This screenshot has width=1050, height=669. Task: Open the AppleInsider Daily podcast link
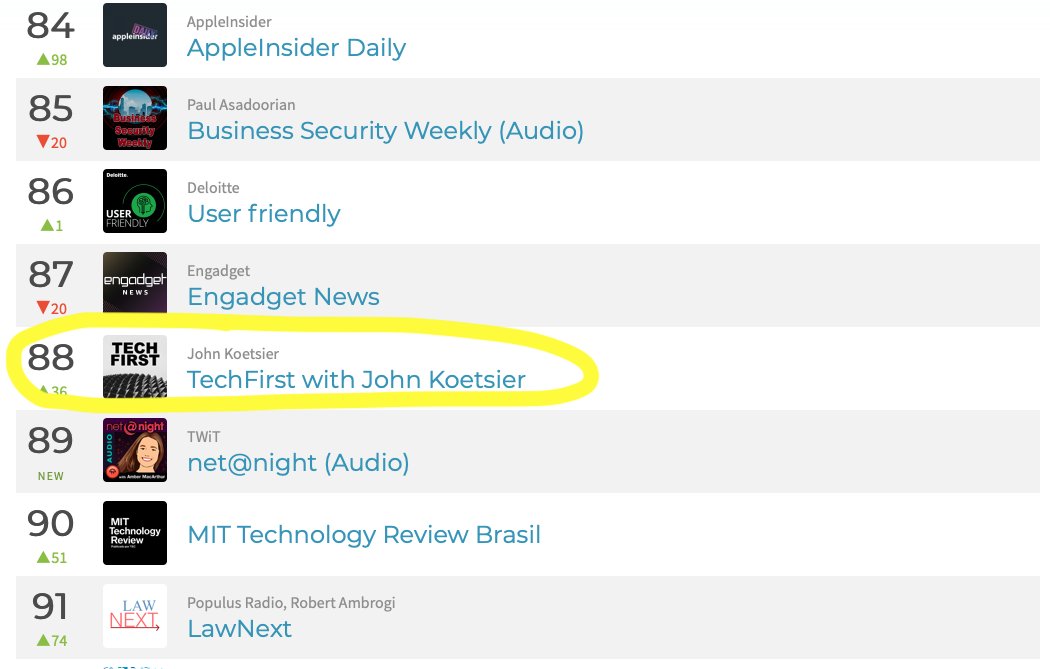point(297,48)
